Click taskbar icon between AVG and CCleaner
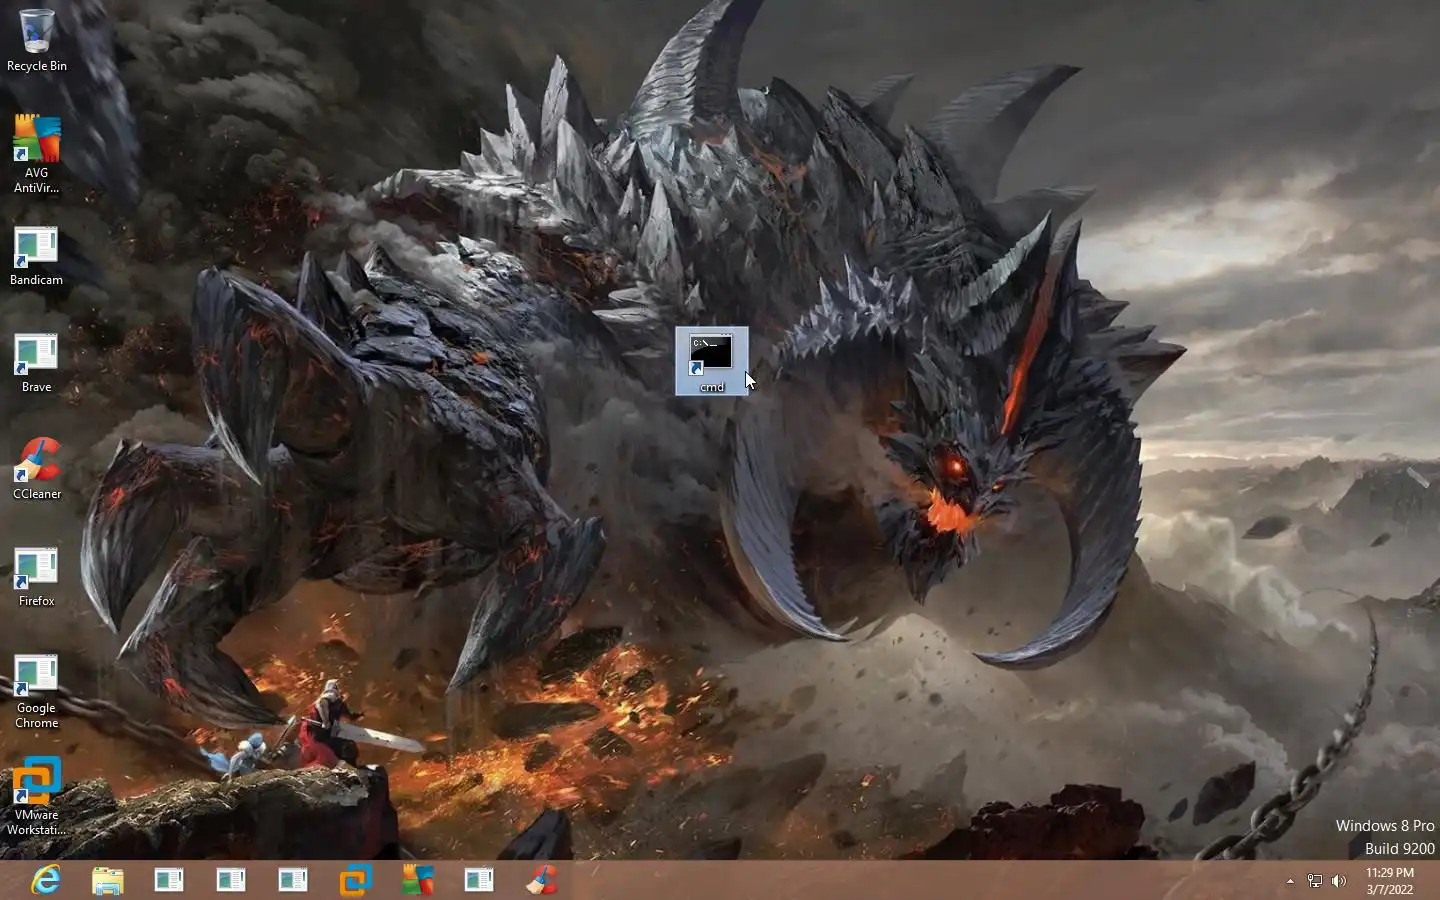 pos(479,880)
